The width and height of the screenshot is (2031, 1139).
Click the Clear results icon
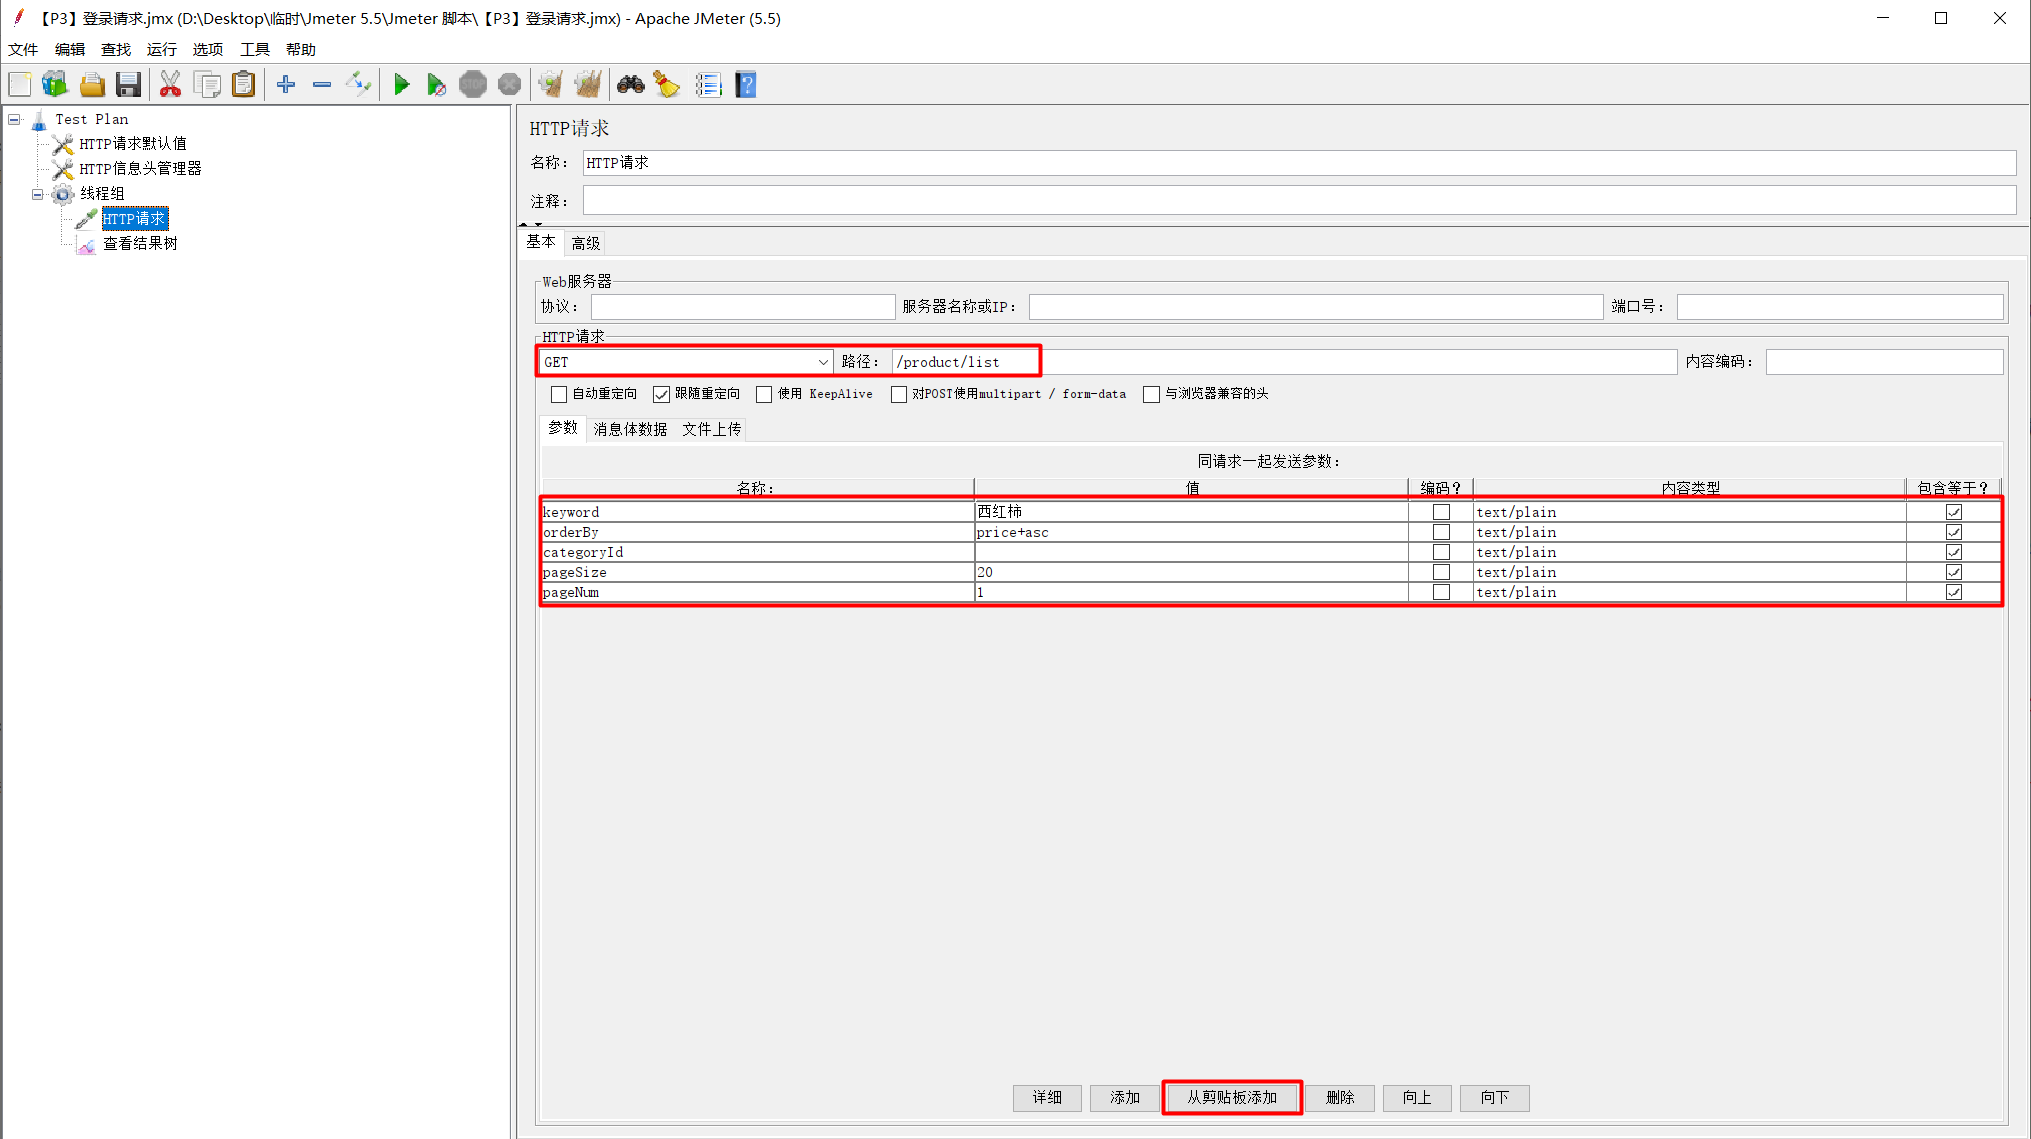tap(551, 85)
